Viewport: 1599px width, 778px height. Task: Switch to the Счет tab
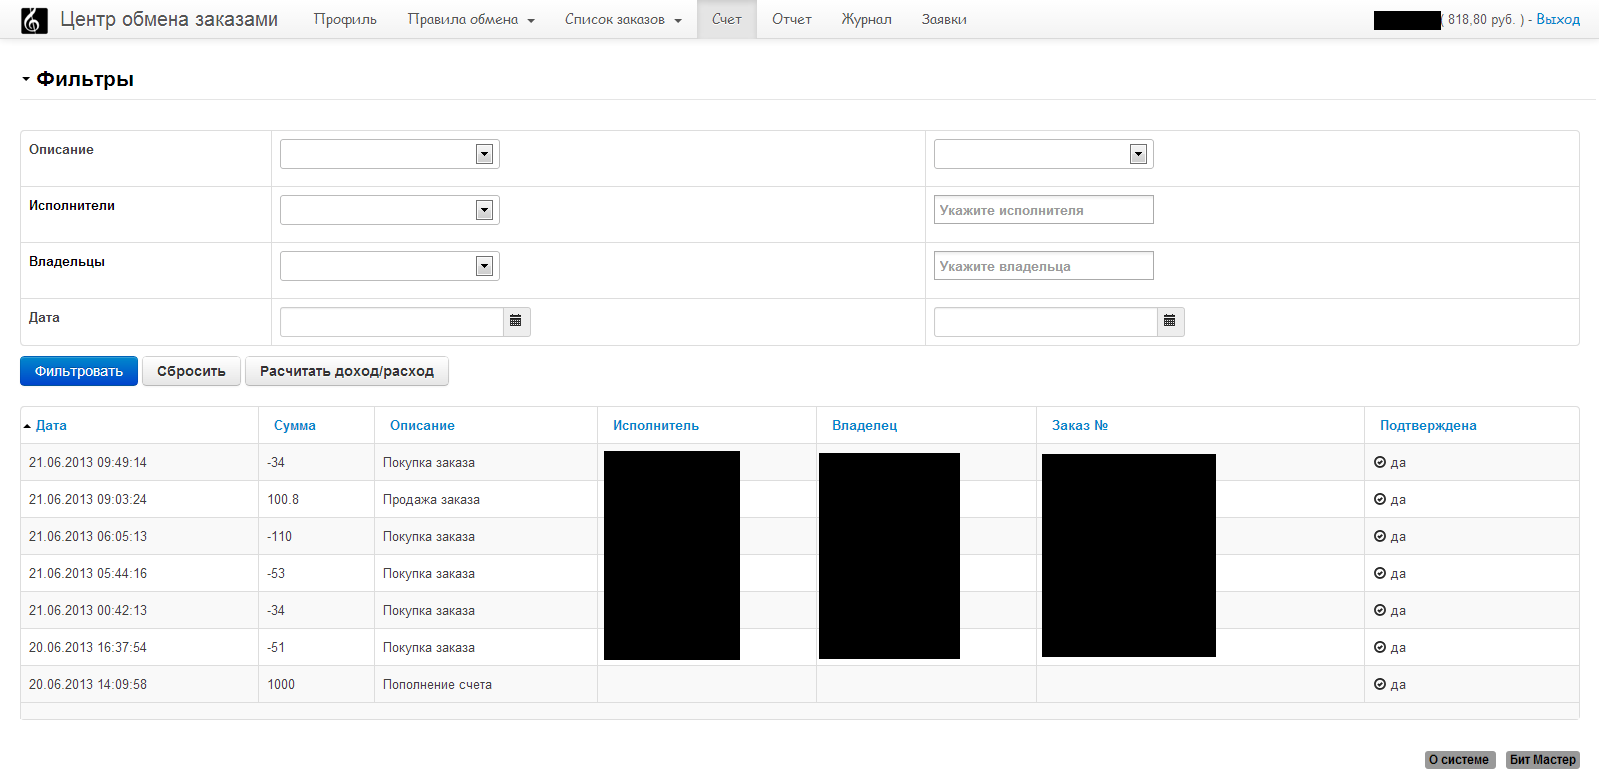click(727, 19)
